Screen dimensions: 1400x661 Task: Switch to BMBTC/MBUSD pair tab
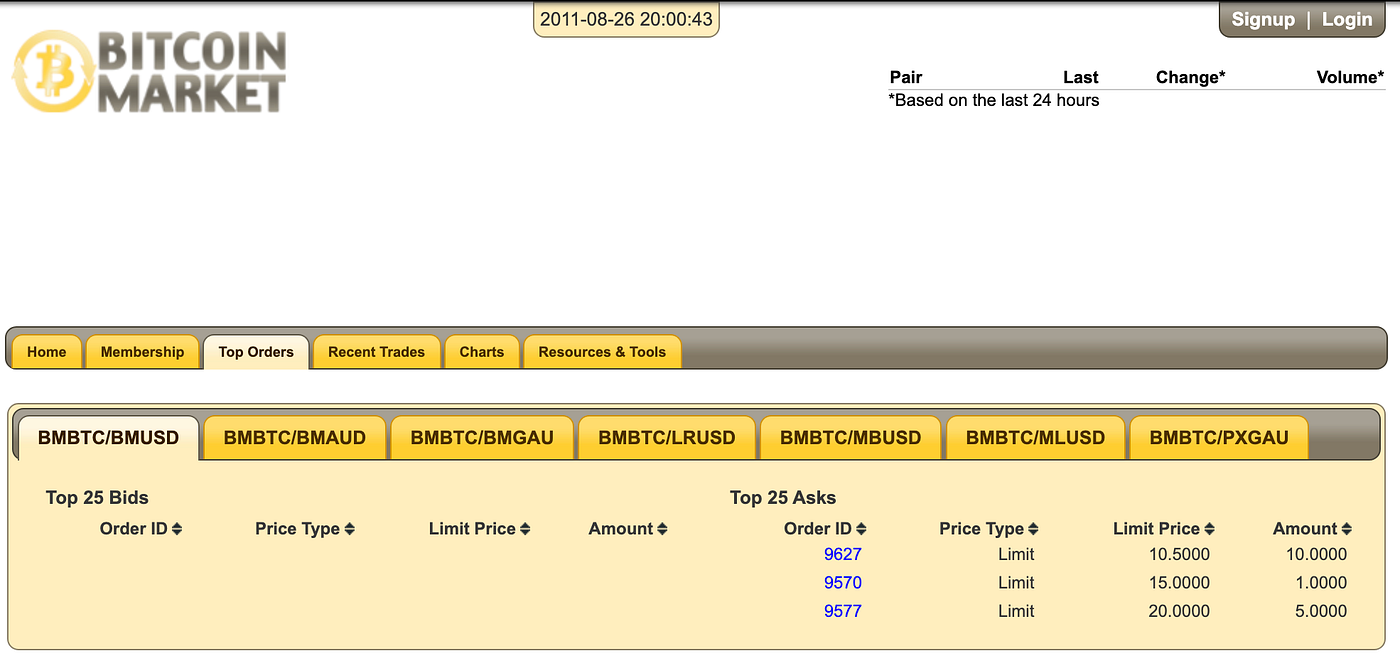(x=851, y=438)
